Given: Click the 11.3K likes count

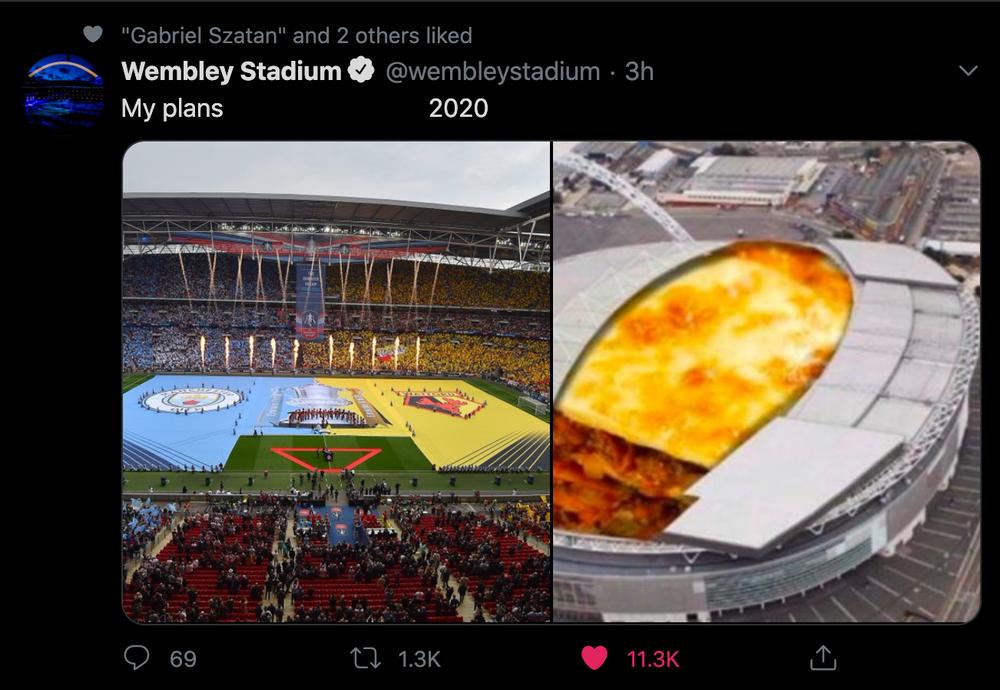Looking at the screenshot, I should [x=653, y=659].
